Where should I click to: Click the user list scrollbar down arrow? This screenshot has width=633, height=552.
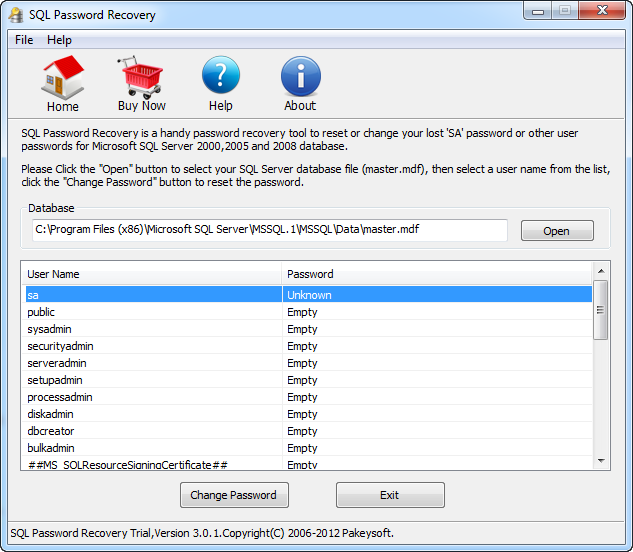pyautogui.click(x=601, y=461)
